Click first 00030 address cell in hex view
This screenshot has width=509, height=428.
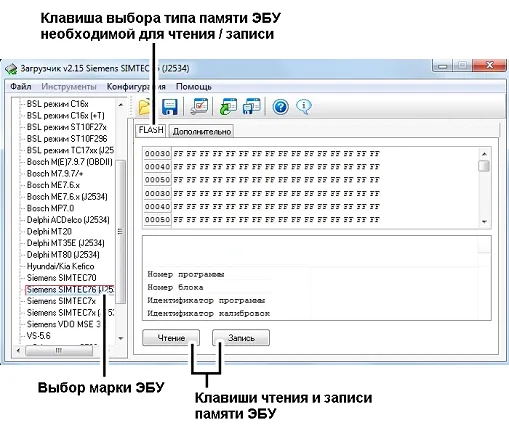157,154
